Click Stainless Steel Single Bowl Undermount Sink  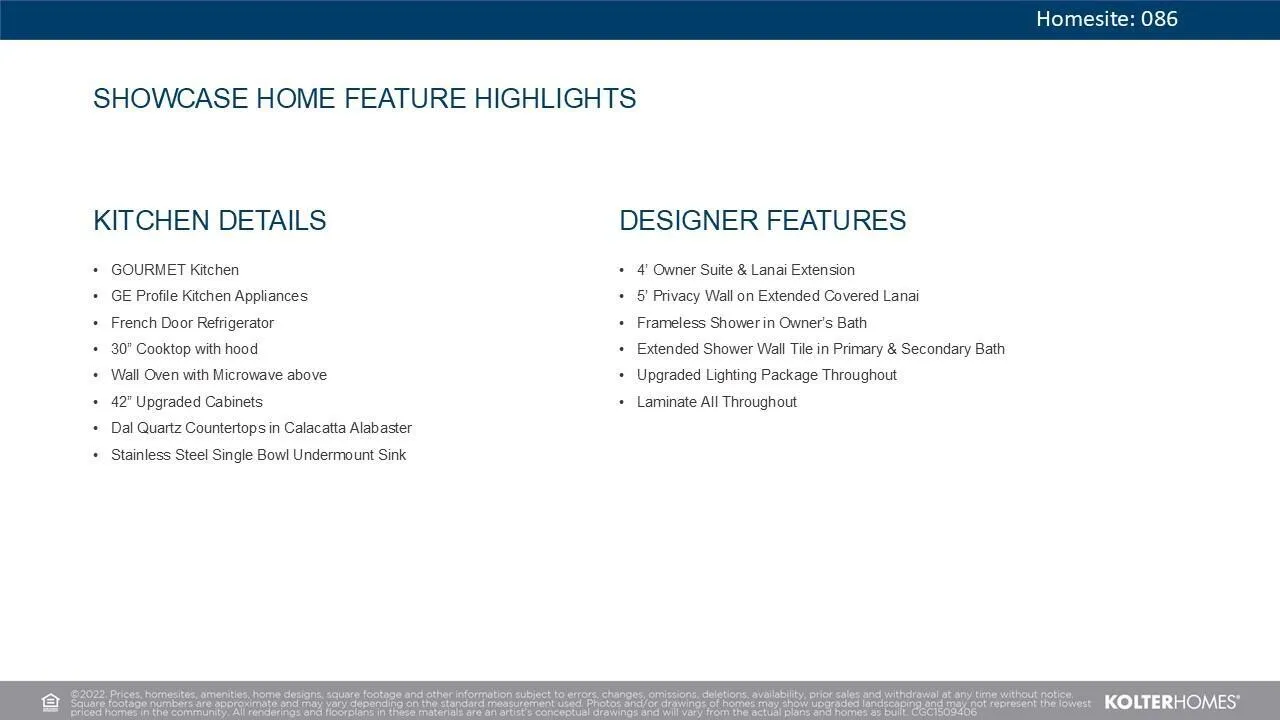(258, 455)
